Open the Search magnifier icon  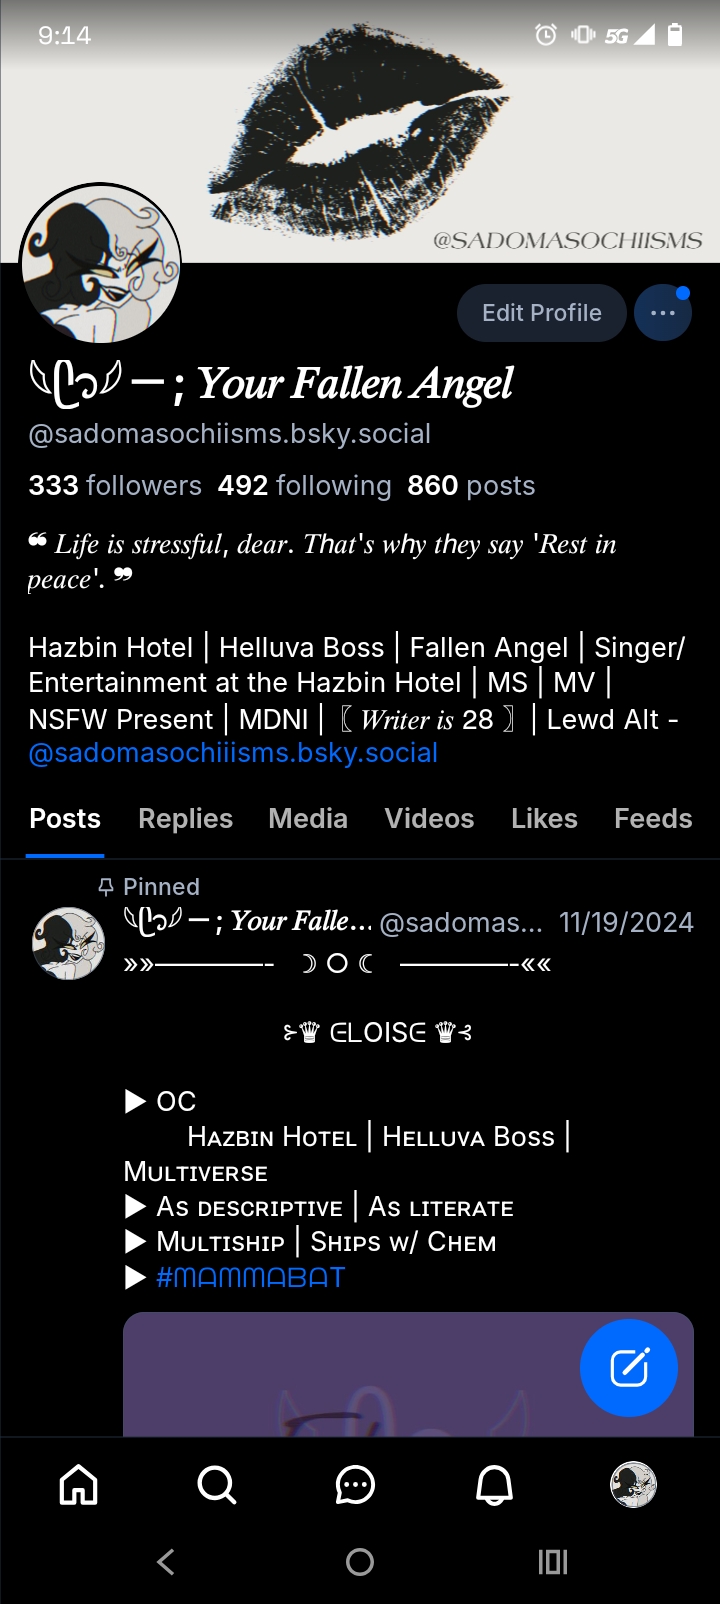click(x=217, y=1485)
